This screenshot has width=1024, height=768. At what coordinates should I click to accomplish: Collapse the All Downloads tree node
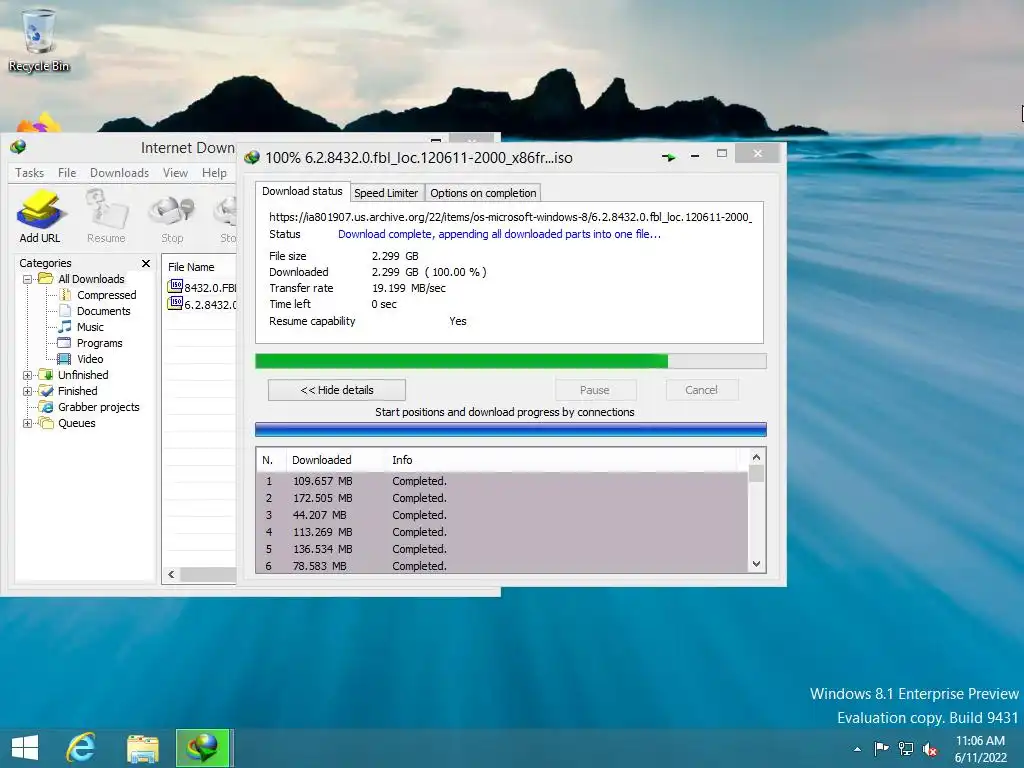click(27, 280)
